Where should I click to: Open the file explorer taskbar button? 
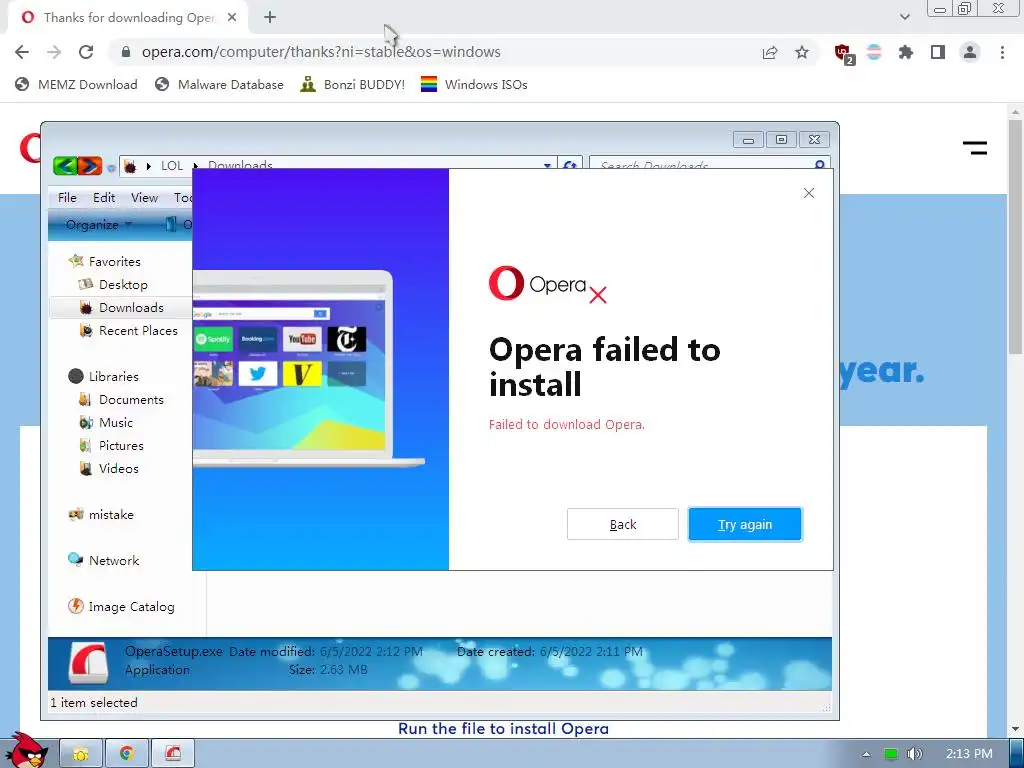click(x=81, y=754)
